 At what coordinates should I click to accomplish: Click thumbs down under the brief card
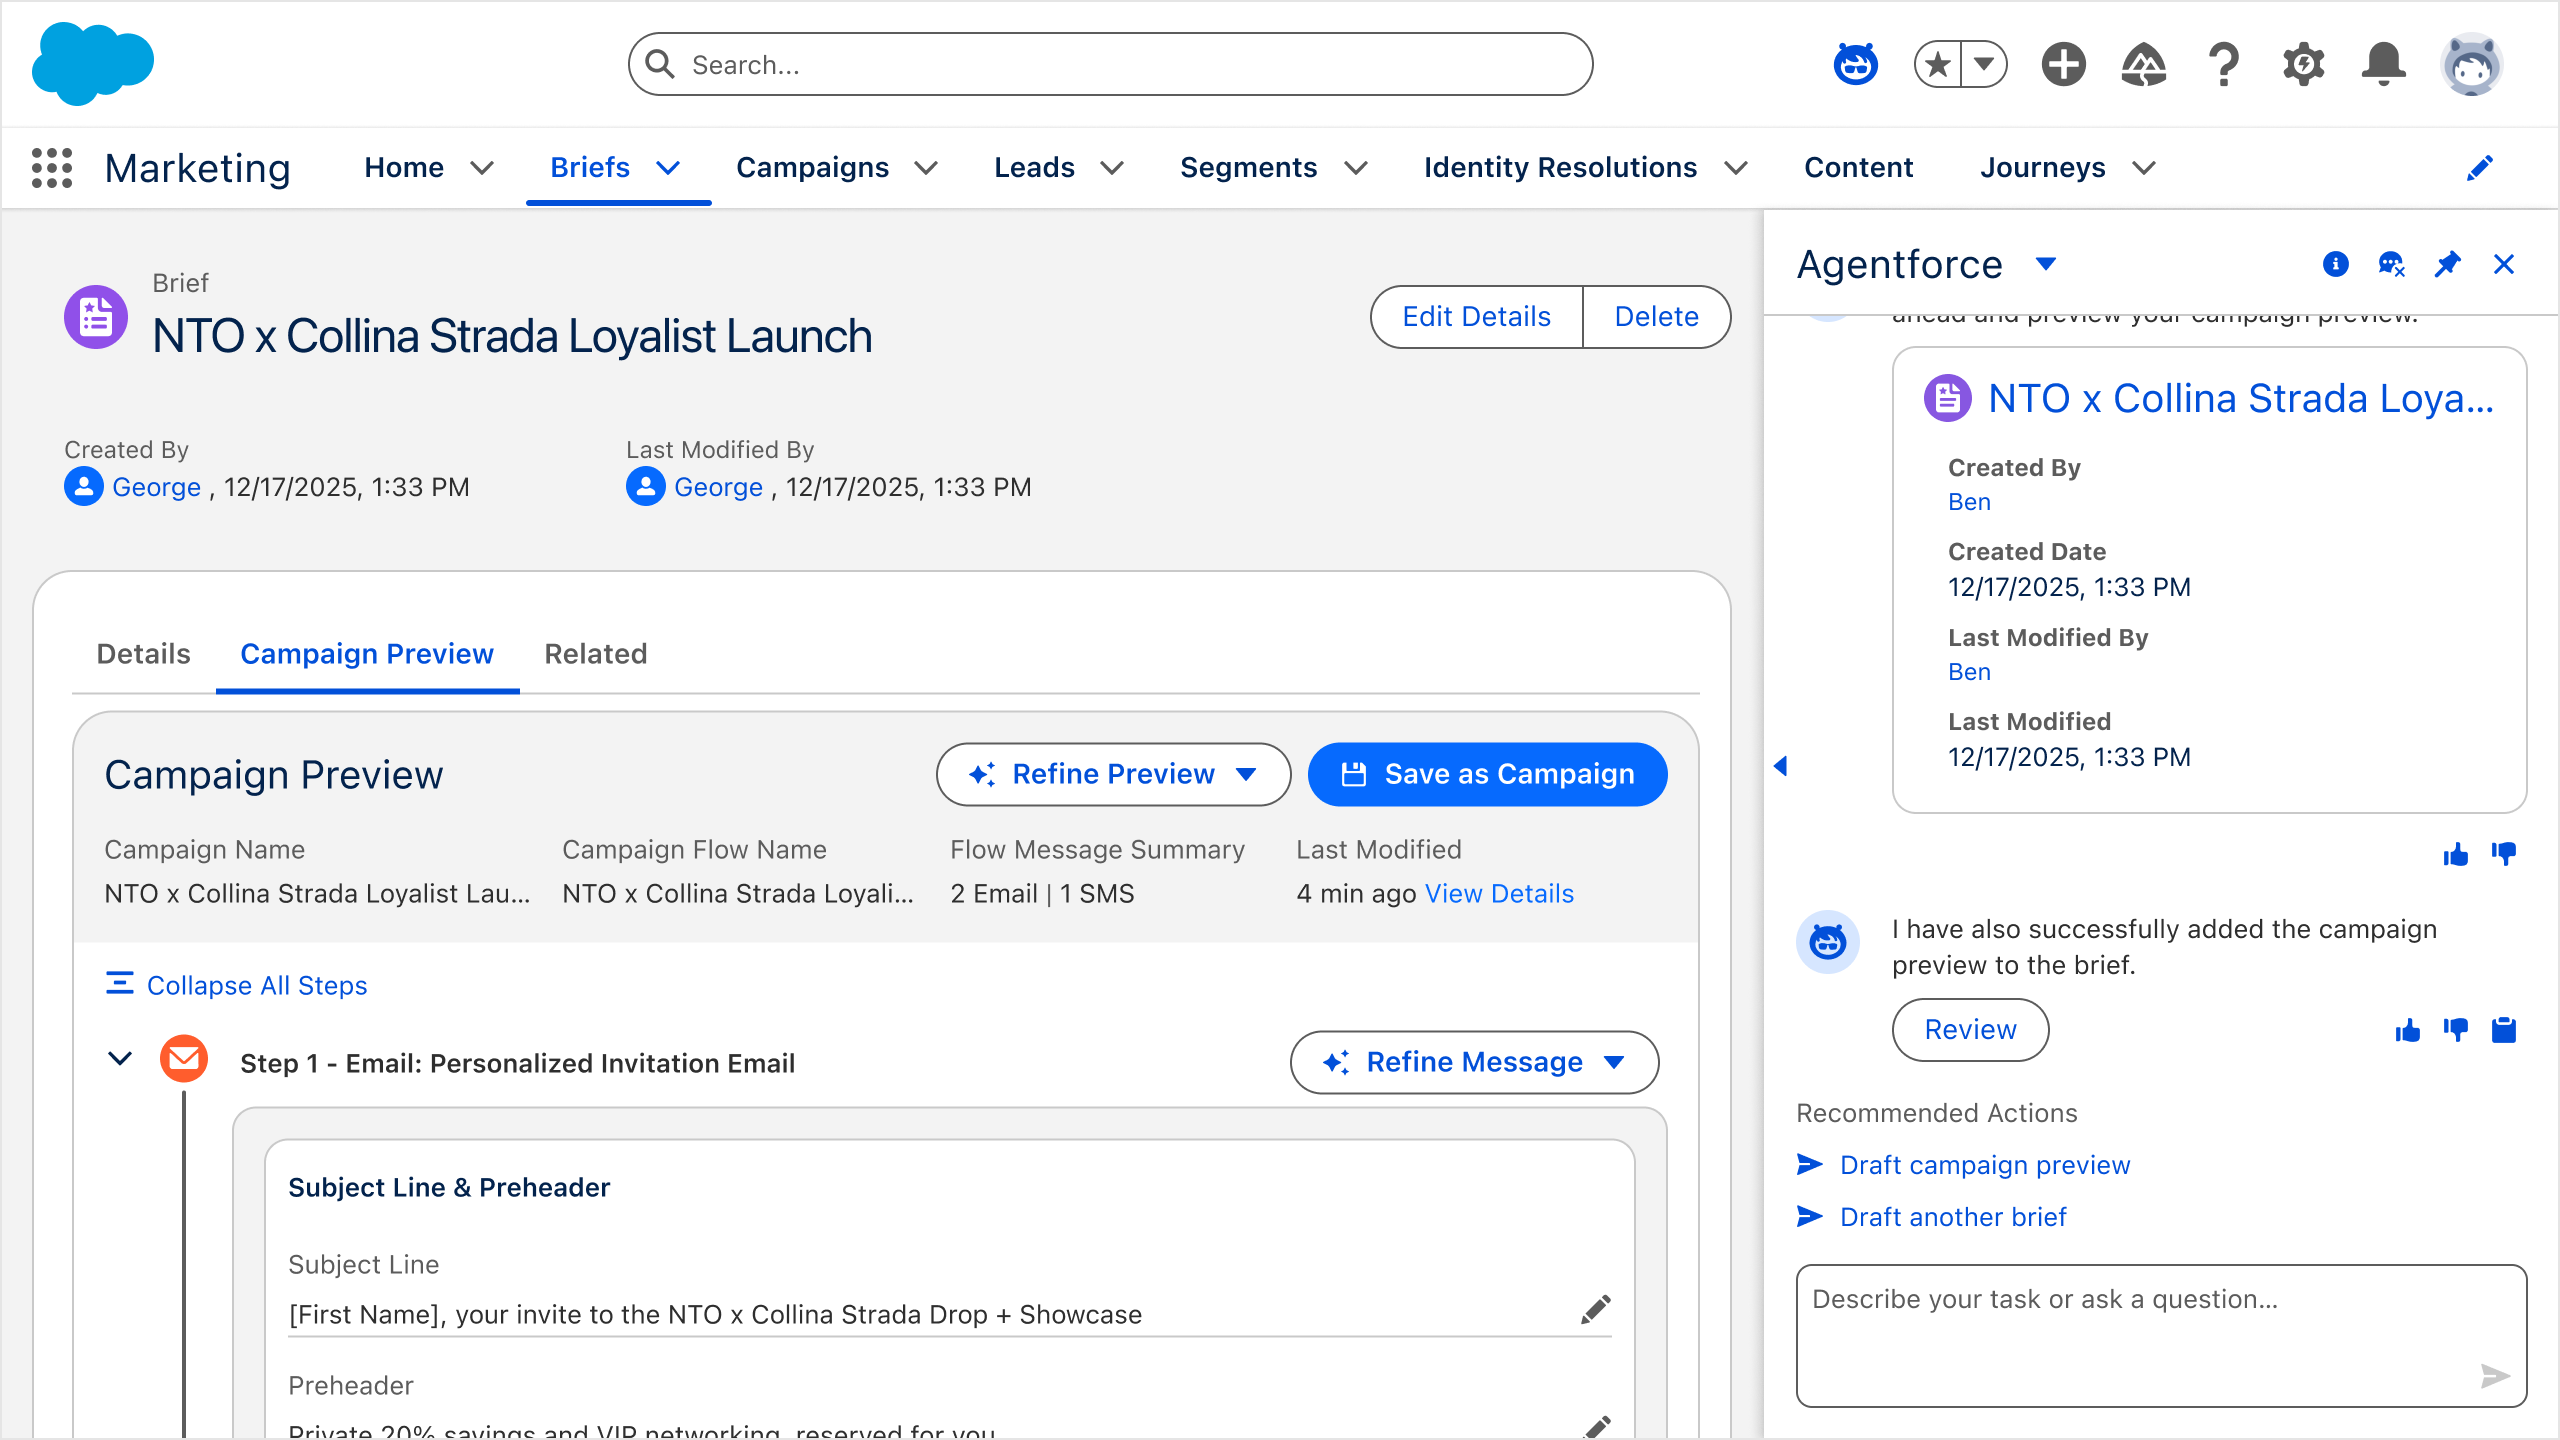[2503, 854]
